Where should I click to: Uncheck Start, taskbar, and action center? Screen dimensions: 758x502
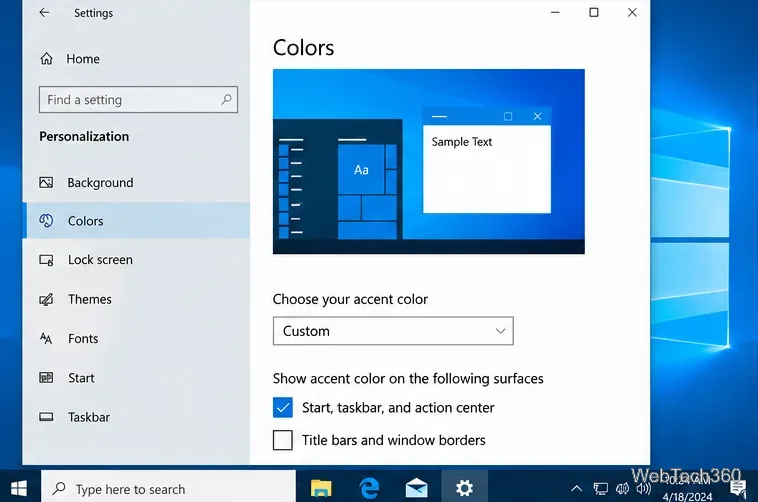pos(283,407)
